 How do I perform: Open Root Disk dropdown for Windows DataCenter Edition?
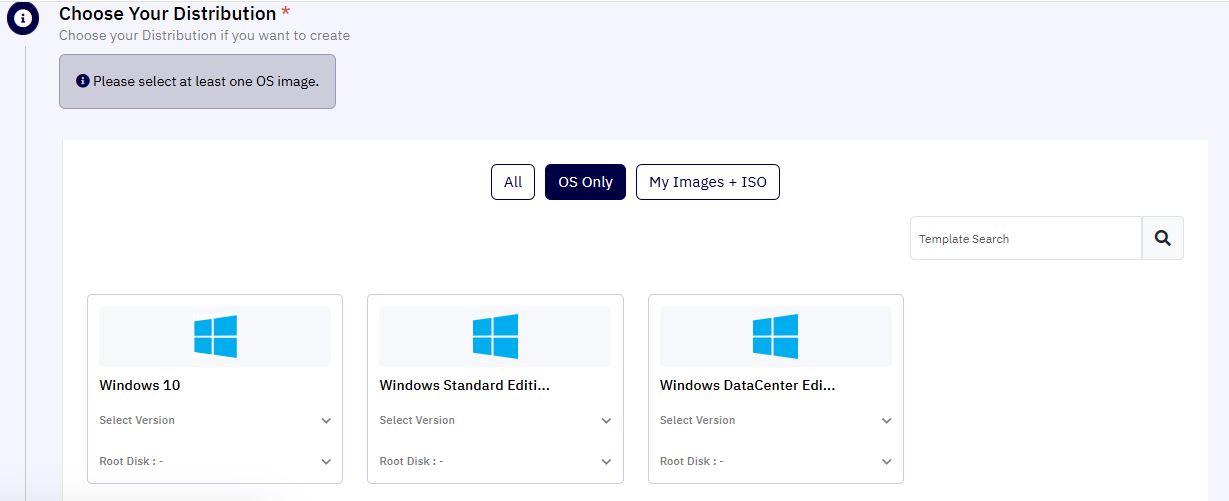click(x=775, y=461)
